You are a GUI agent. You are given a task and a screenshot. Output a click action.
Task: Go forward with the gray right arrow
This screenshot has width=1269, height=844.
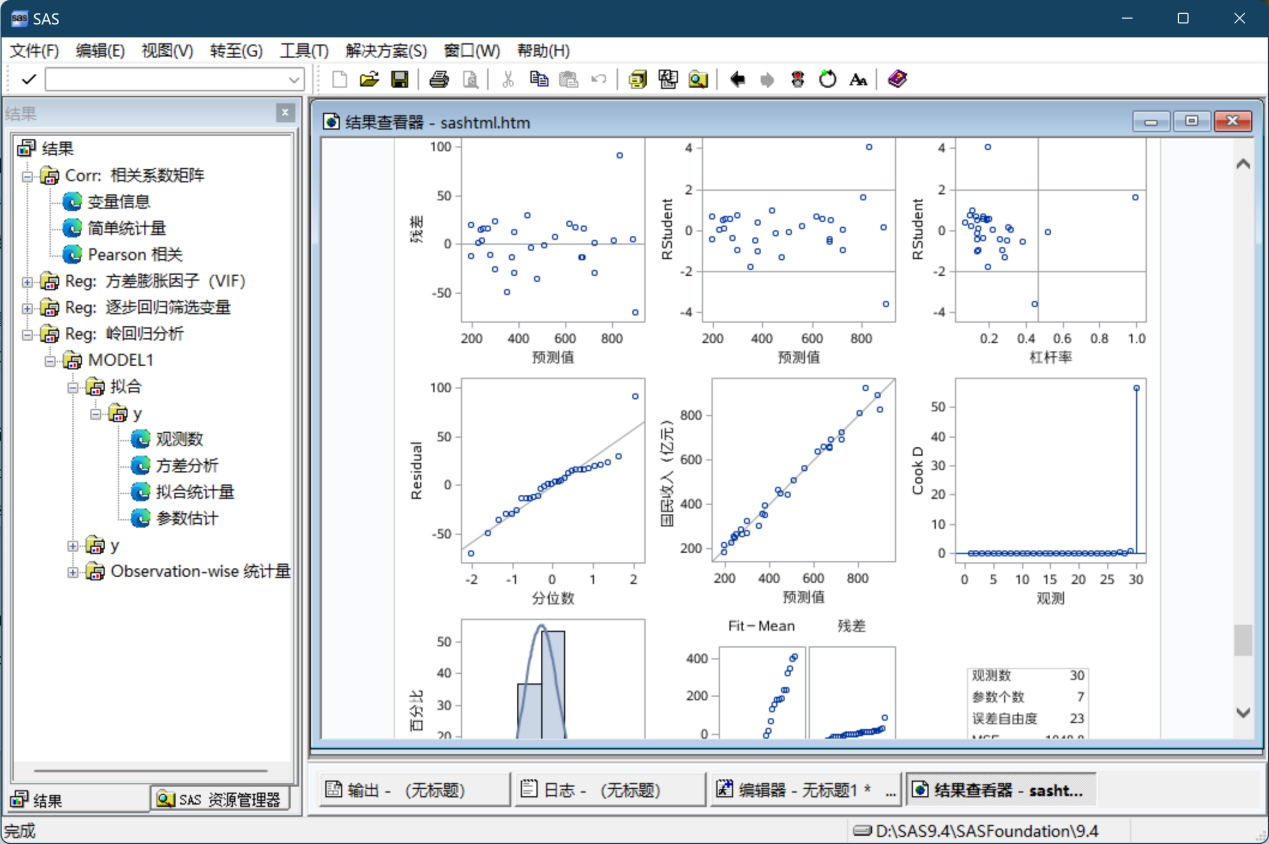(767, 79)
